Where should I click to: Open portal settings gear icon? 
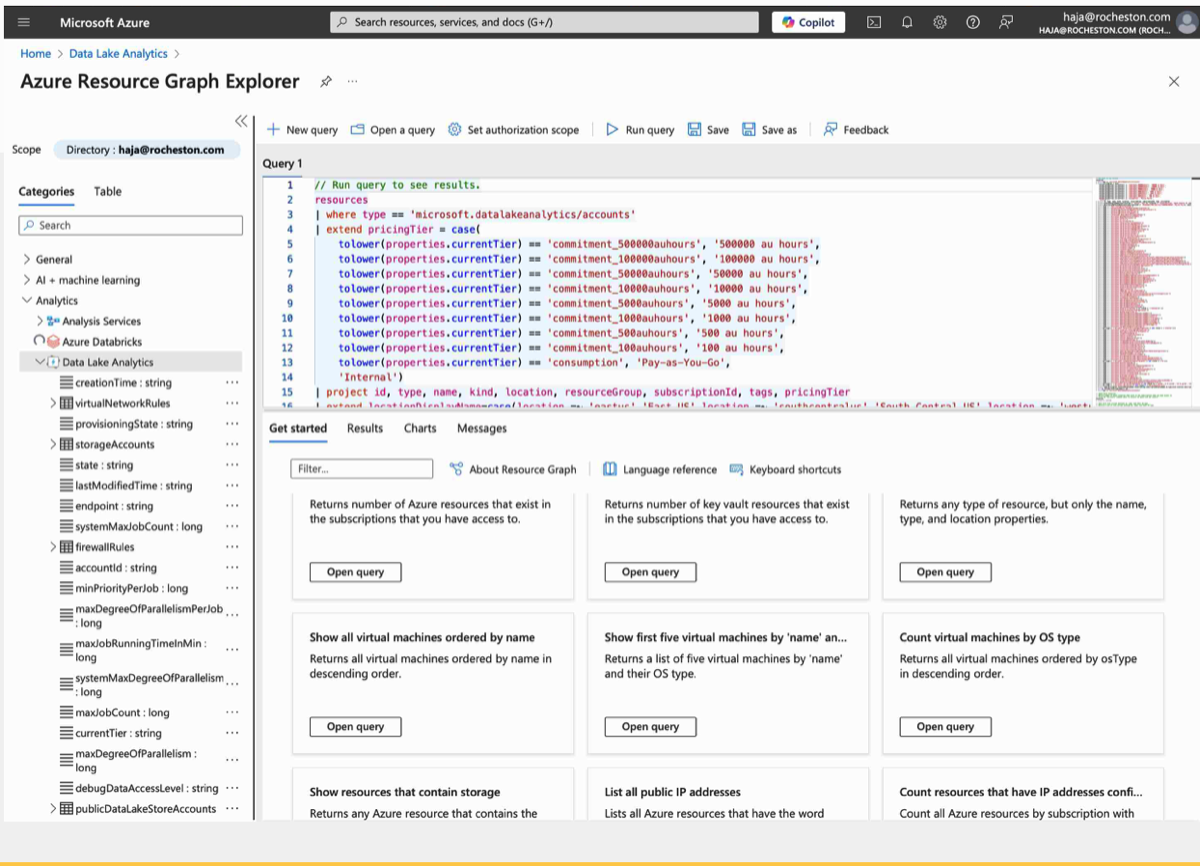coord(940,22)
